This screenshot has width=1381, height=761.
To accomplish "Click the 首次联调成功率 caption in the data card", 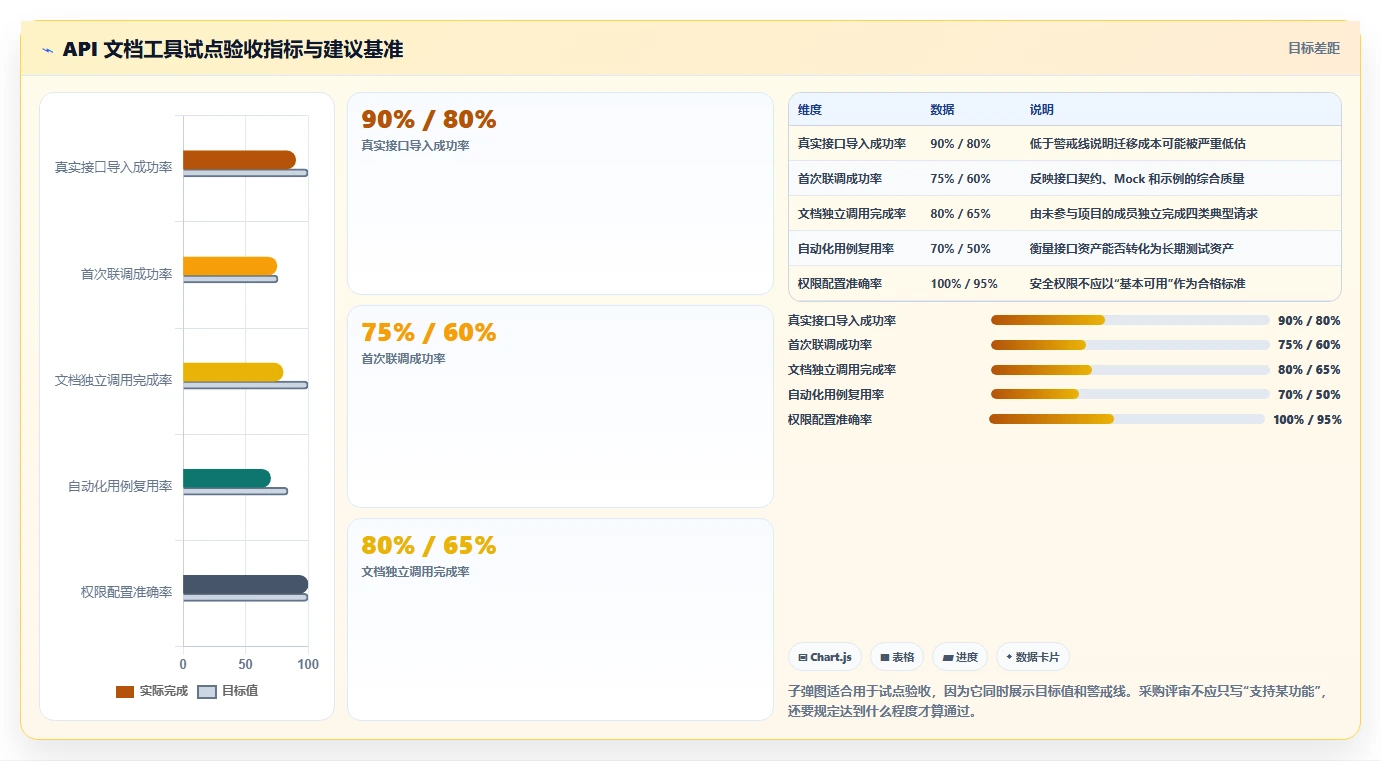I will [x=403, y=359].
